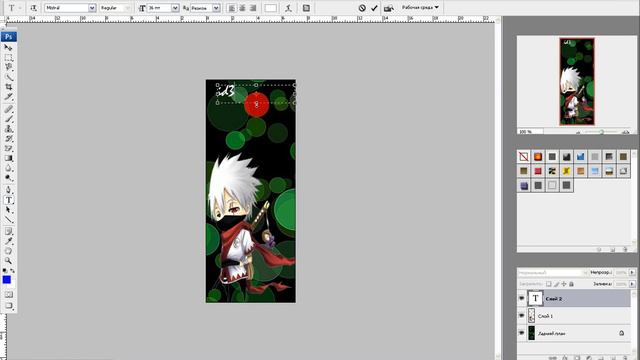Select the Line shape tool
The width and height of the screenshot is (640, 360).
click(x=8, y=220)
